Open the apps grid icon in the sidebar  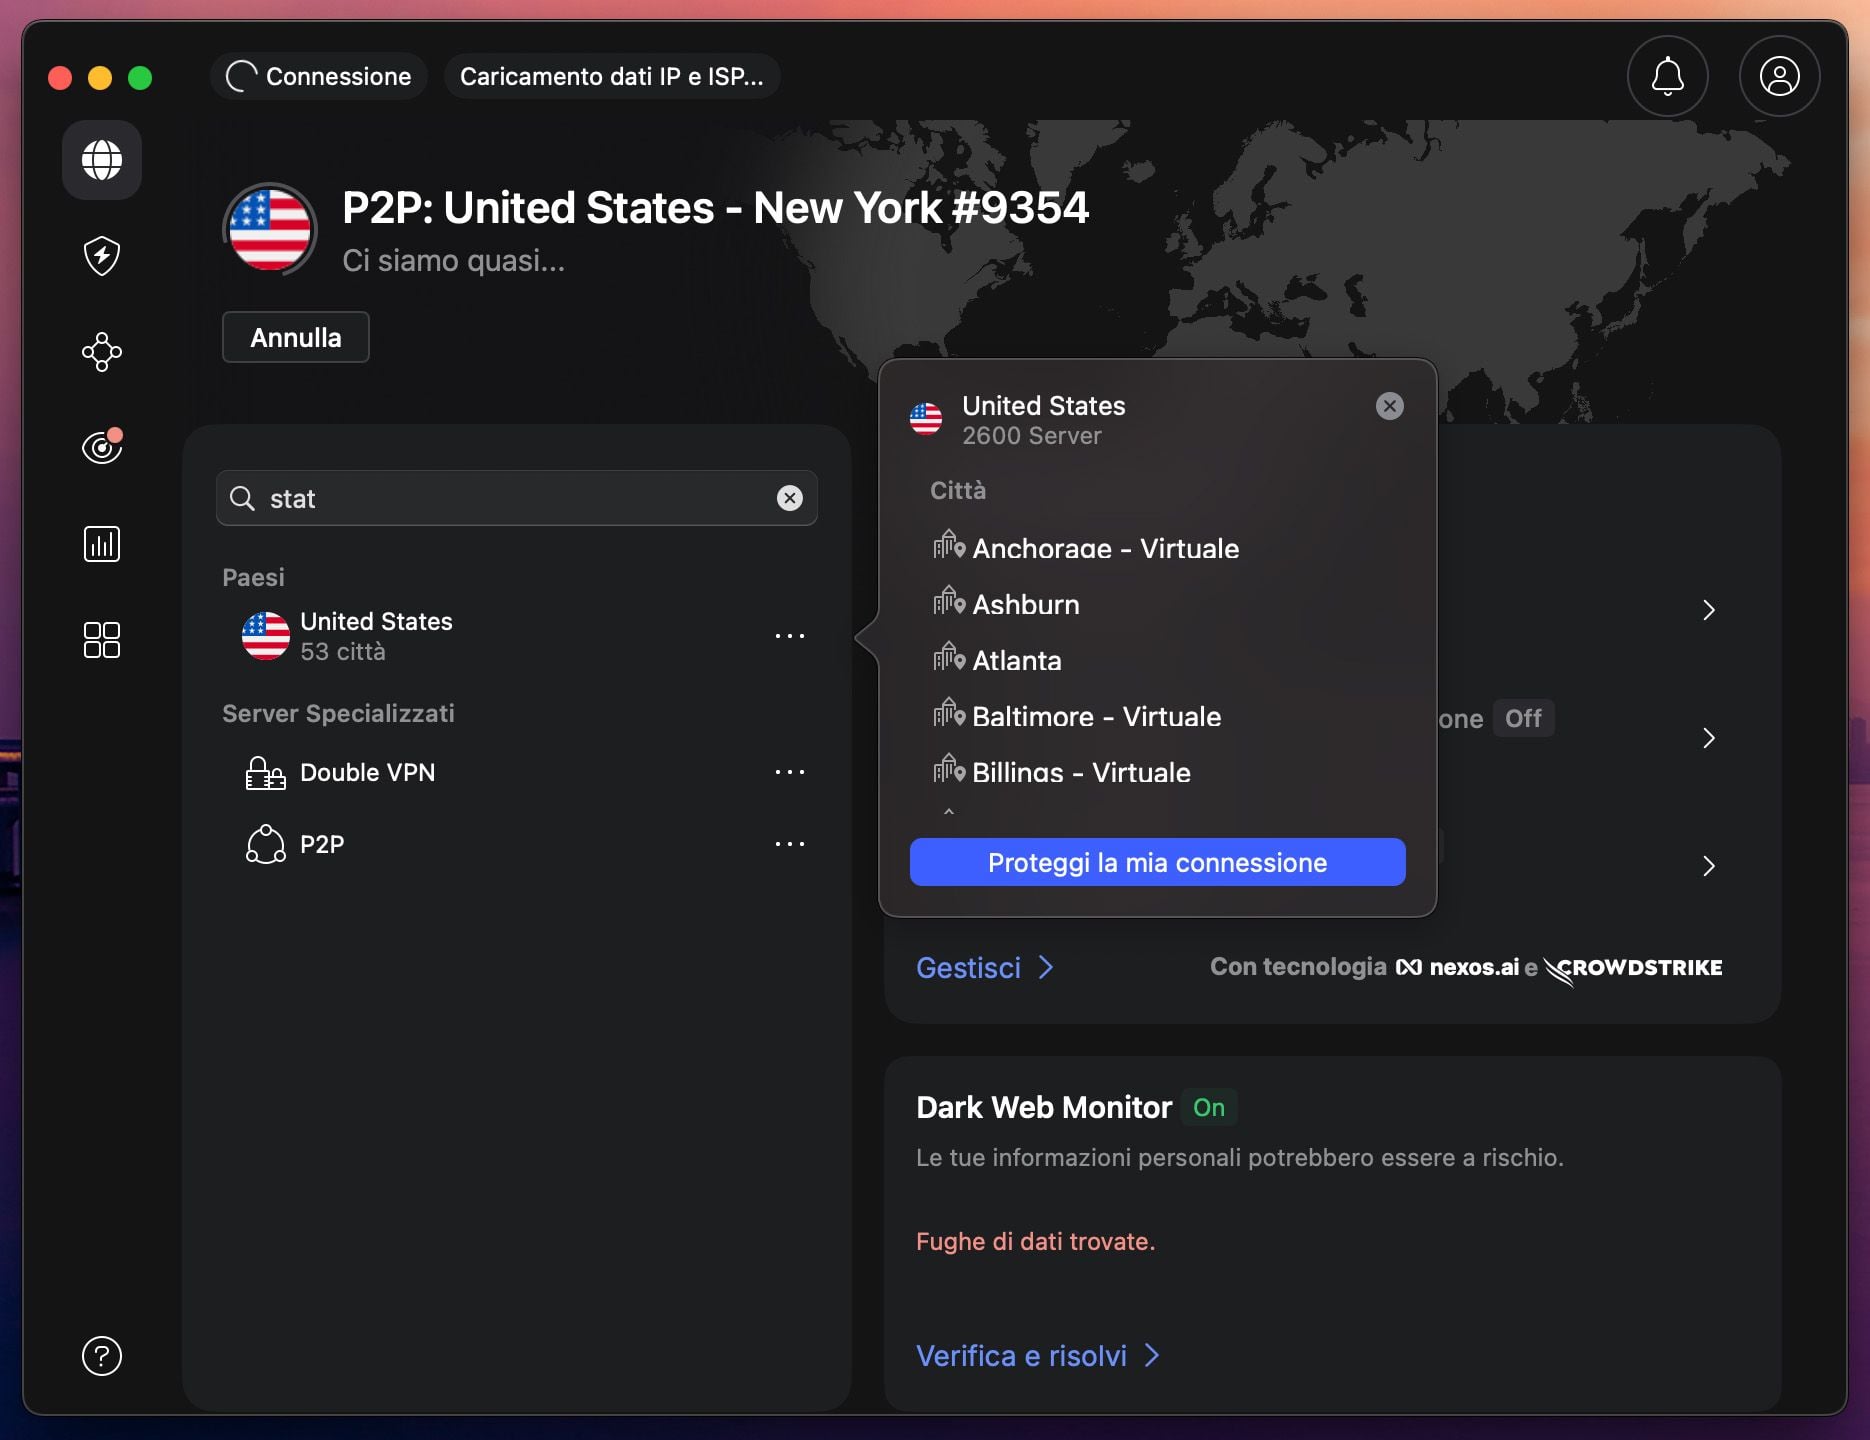[101, 640]
